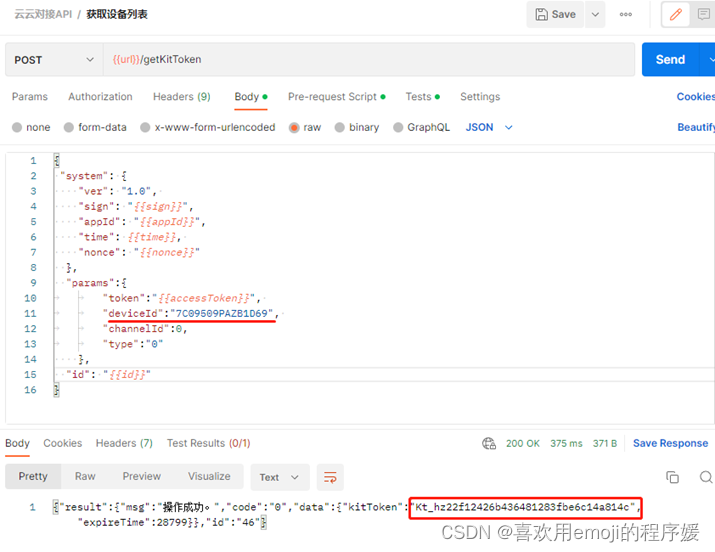Click the "expireTime":28799 response text
Viewport: 715px width, 552px height.
(133, 522)
